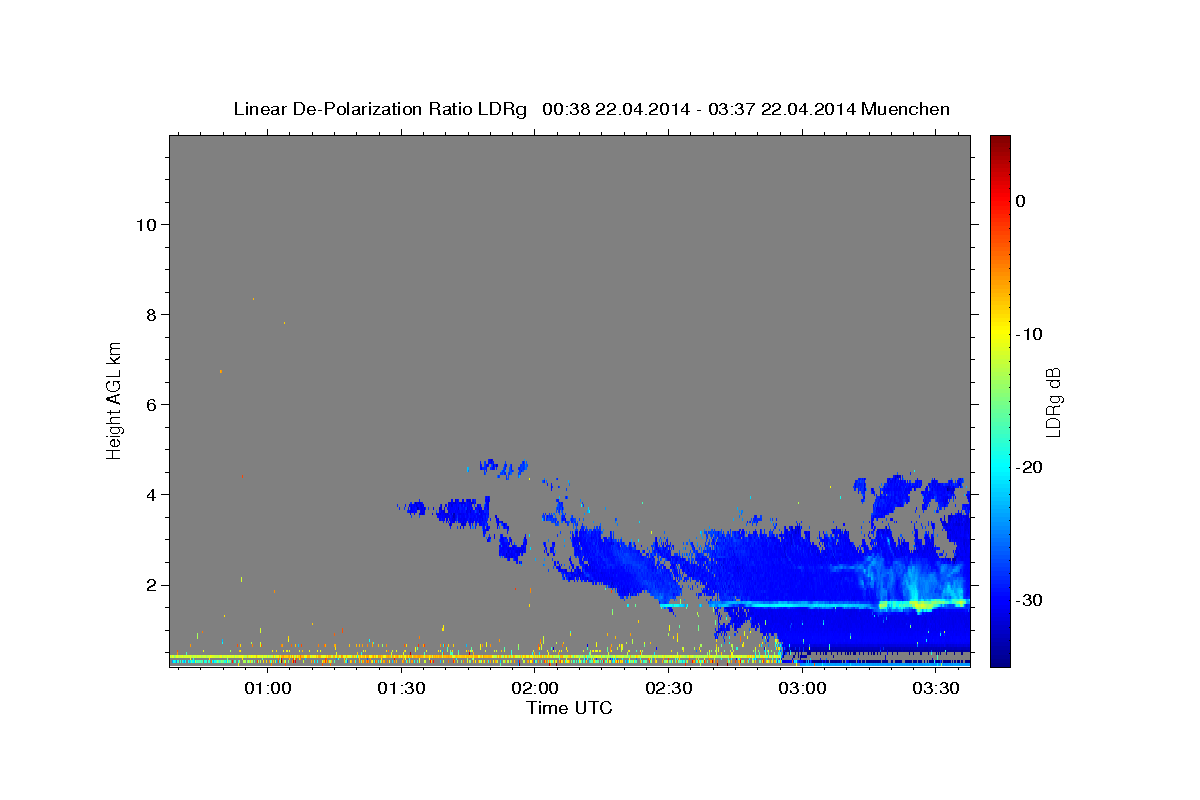Screen dimensions: 1200x800
Task: Click the colorbar value 0 label
Action: point(1021,201)
